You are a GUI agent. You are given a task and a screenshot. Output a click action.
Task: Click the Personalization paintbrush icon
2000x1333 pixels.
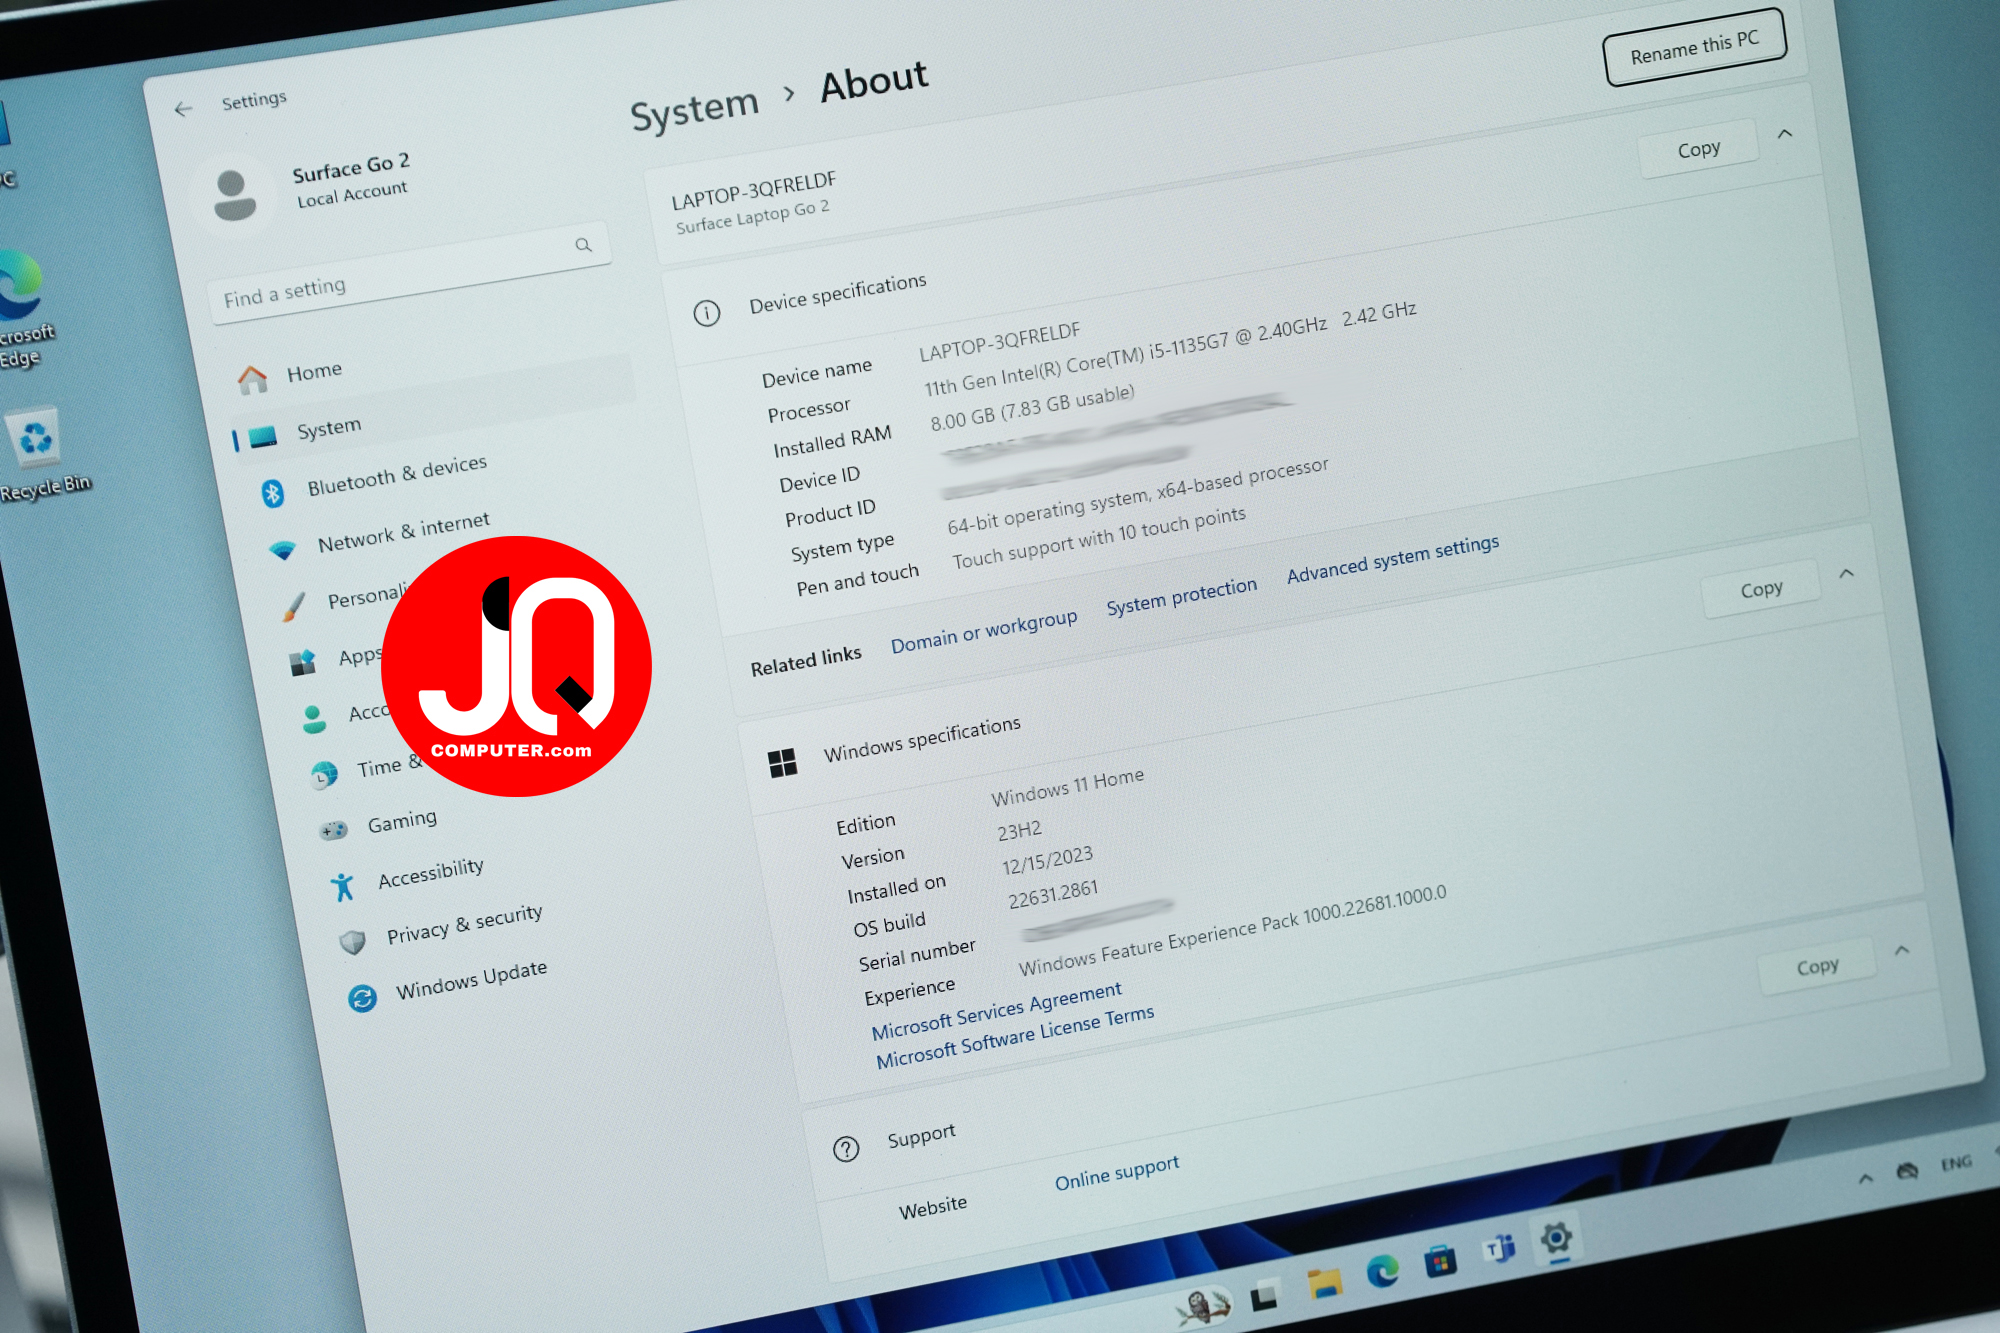[x=293, y=606]
